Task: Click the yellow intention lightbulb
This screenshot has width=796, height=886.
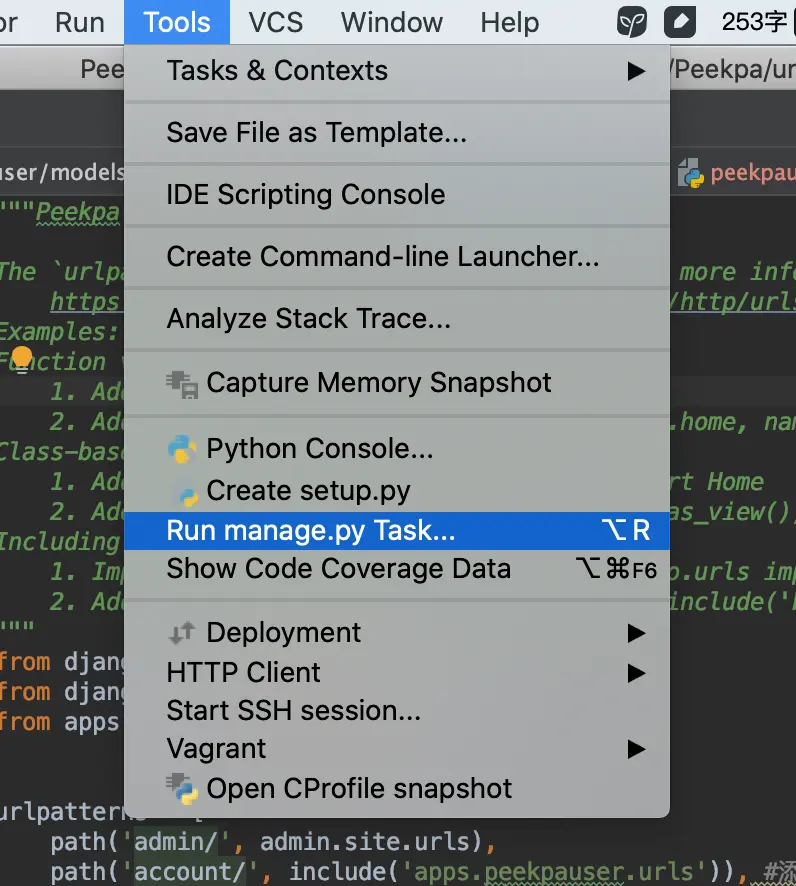Action: (x=22, y=357)
